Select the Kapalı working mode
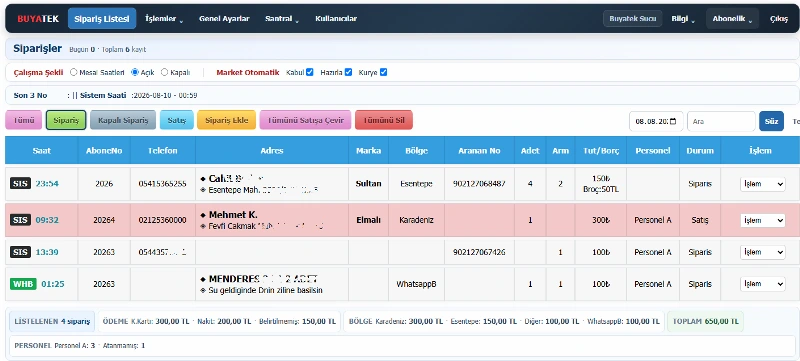800x361 pixels. (x=164, y=72)
